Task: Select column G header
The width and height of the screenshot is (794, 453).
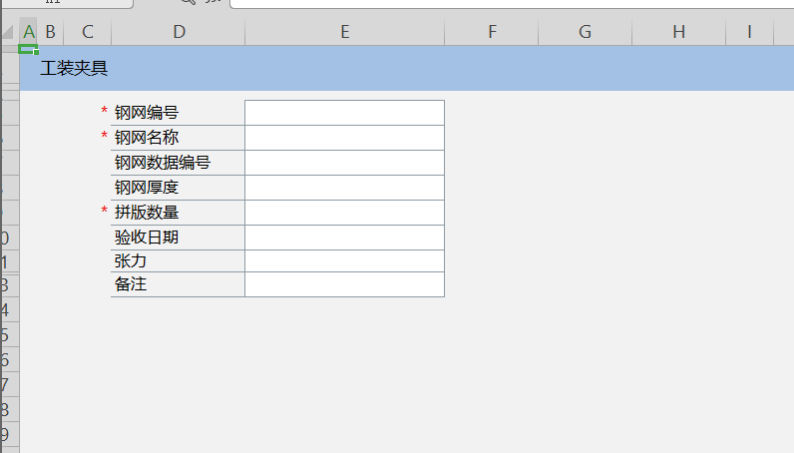Action: click(x=585, y=32)
